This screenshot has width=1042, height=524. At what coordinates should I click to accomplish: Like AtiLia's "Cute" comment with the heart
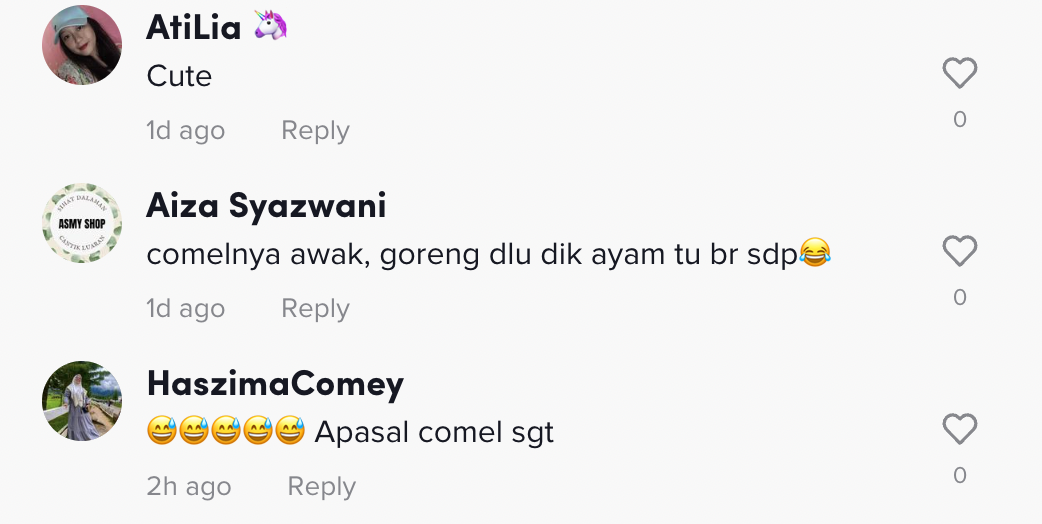[x=960, y=73]
